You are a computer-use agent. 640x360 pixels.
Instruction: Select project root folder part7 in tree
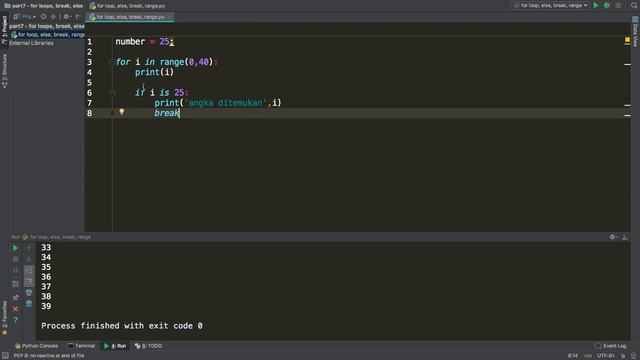point(47,26)
